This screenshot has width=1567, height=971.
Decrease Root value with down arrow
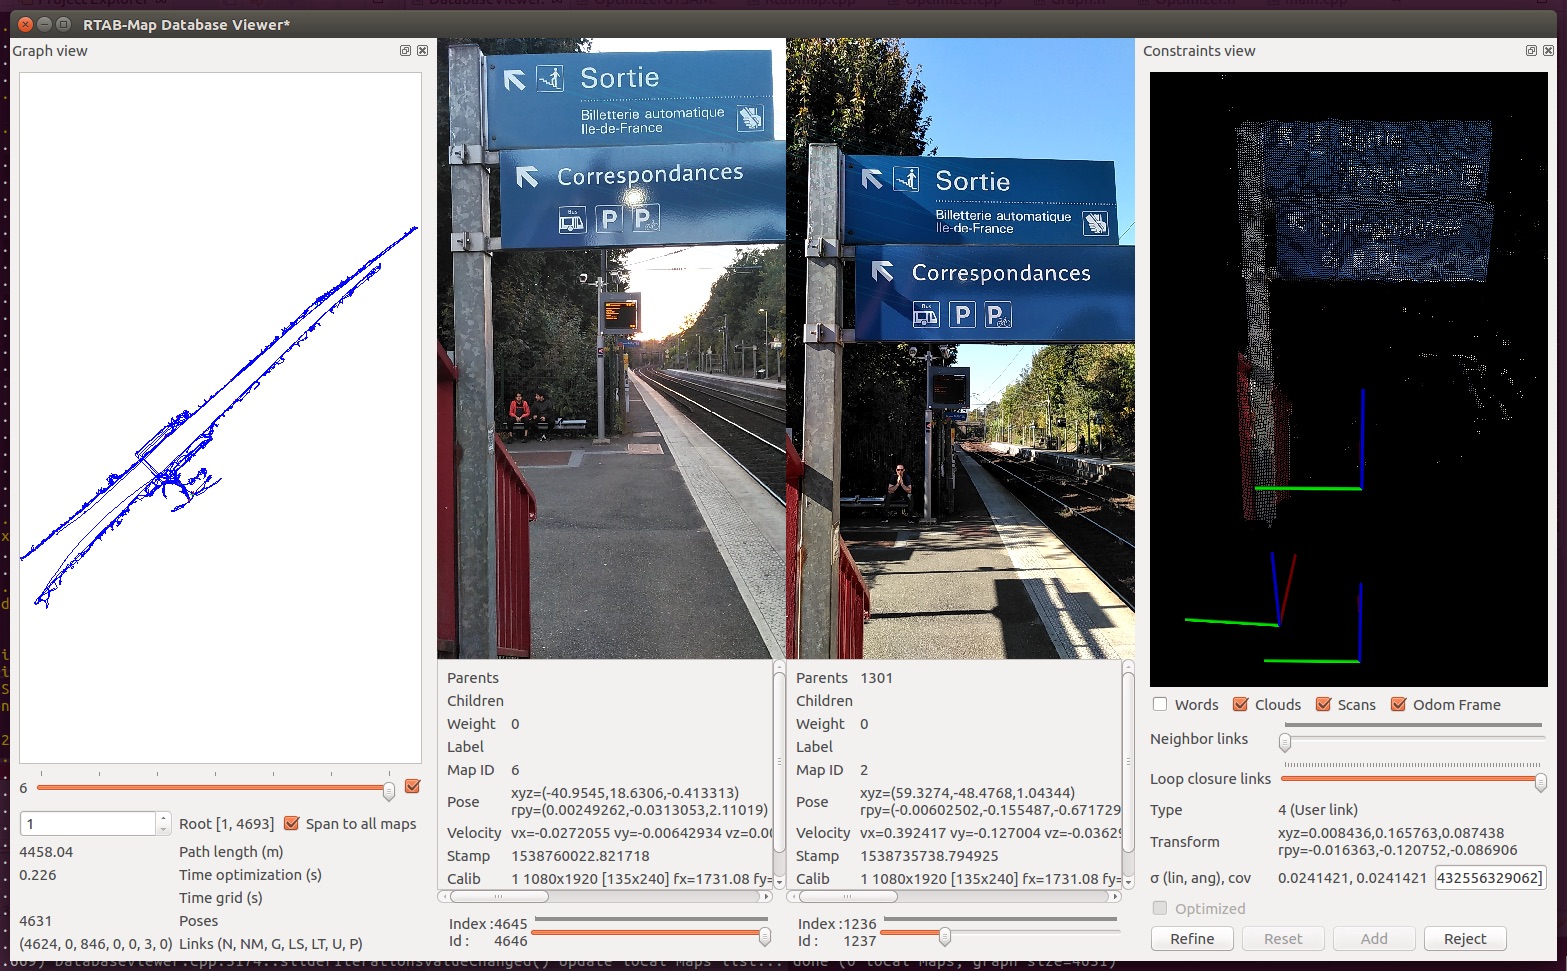click(163, 829)
